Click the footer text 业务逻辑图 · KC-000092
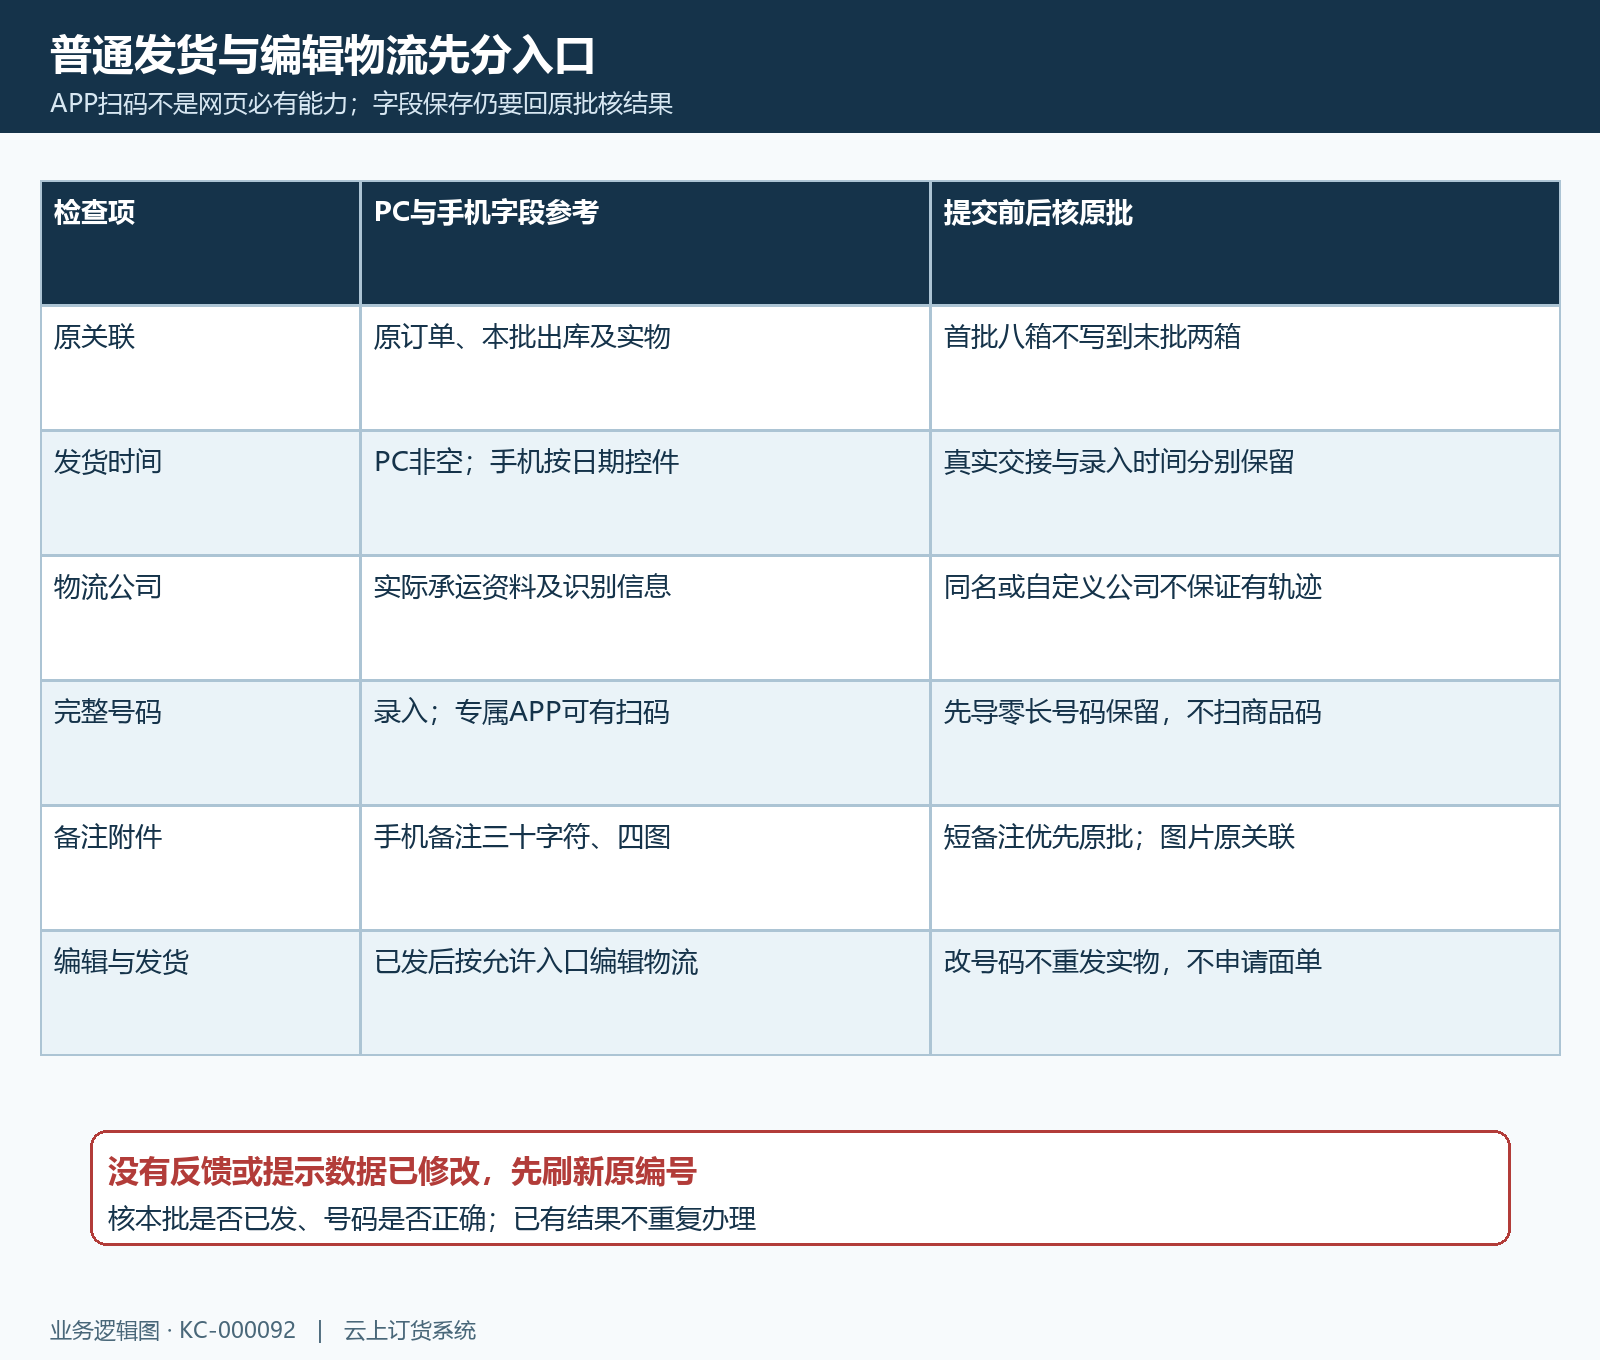The width and height of the screenshot is (1600, 1360). (x=173, y=1331)
